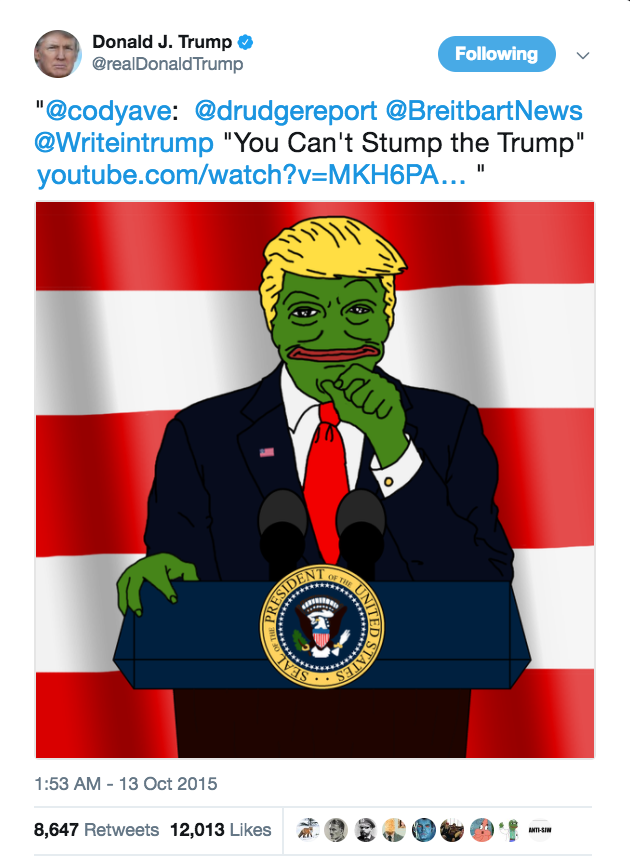Viewport: 630px width, 856px height.
Task: Open the tweet author's profile avatar
Action: point(58,54)
